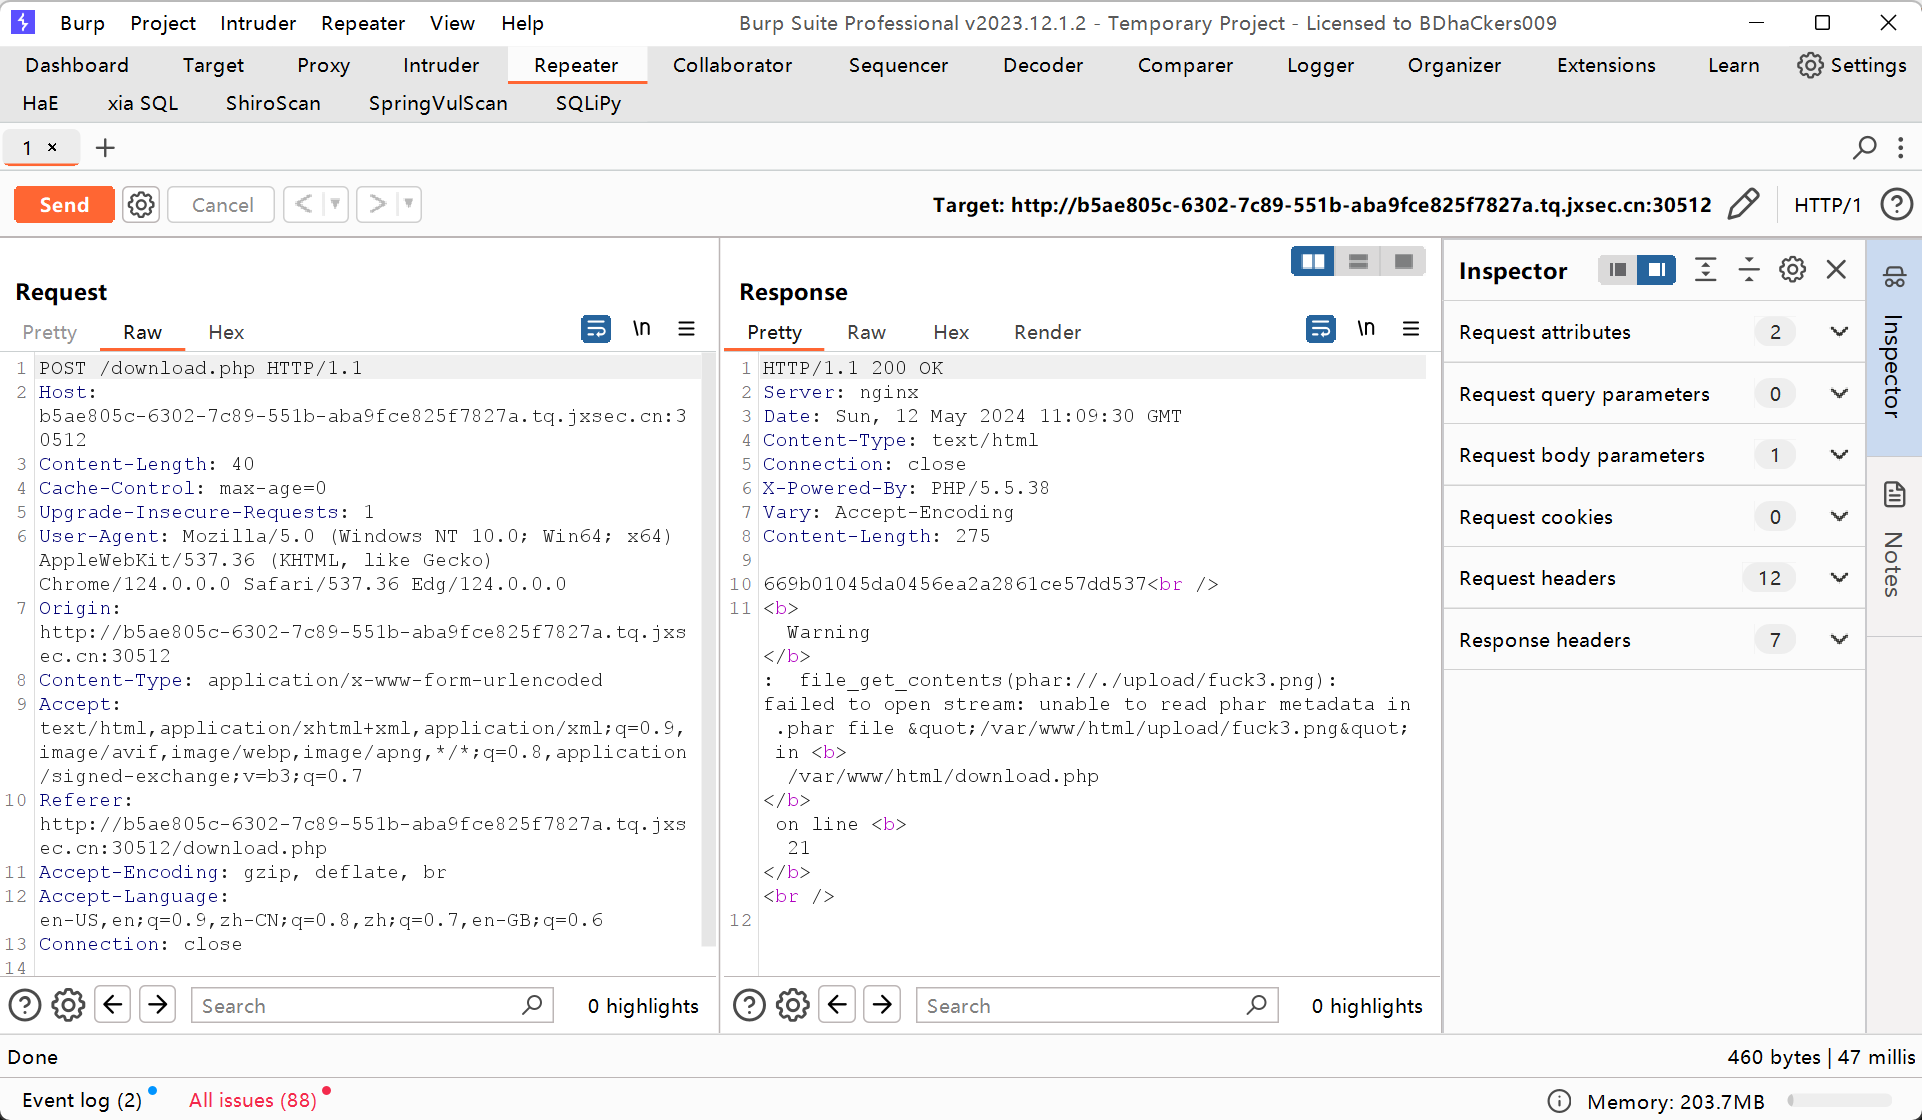Open the Intruder tool tab
Screen dimensions: 1922x1120
pyautogui.click(x=441, y=65)
